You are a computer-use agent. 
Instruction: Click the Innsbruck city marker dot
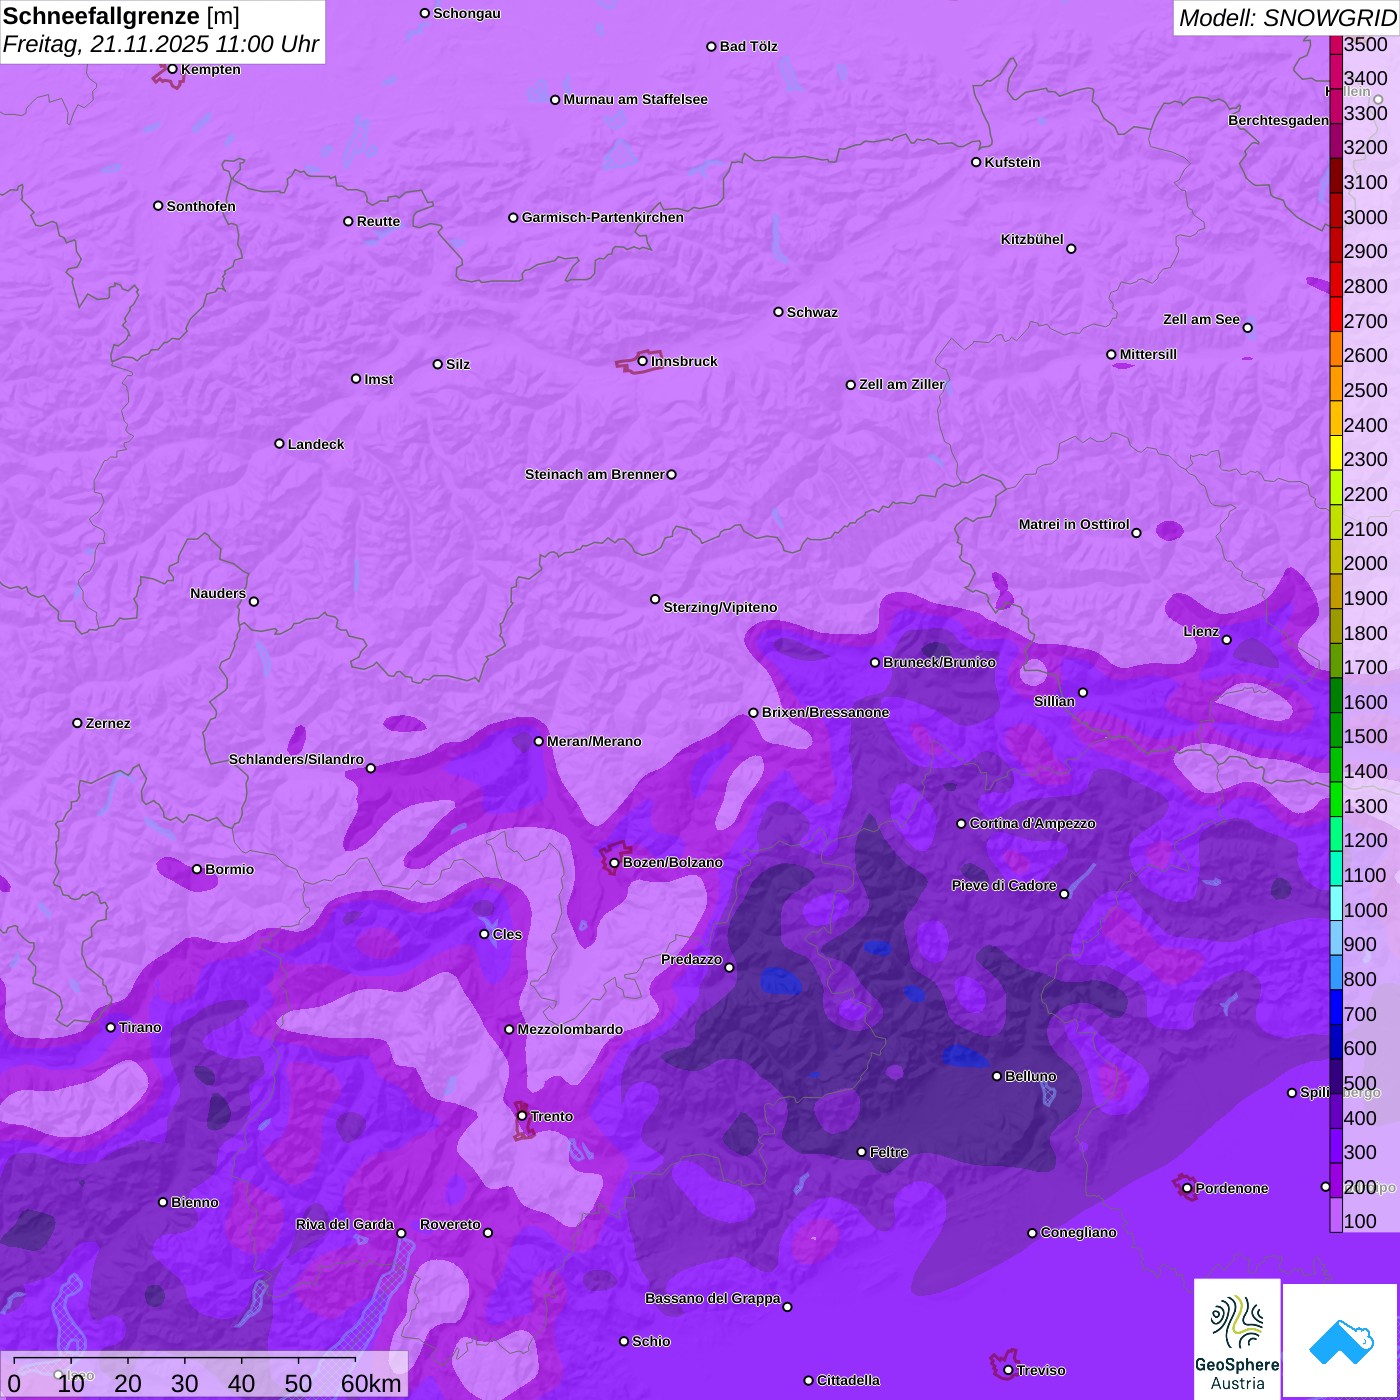643,361
